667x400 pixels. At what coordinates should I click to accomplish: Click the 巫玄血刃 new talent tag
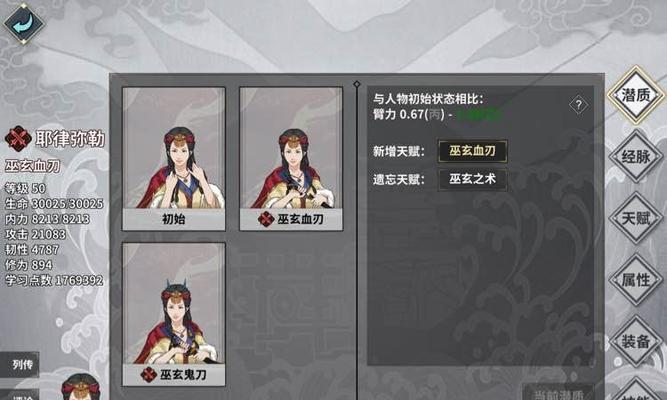click(x=473, y=151)
